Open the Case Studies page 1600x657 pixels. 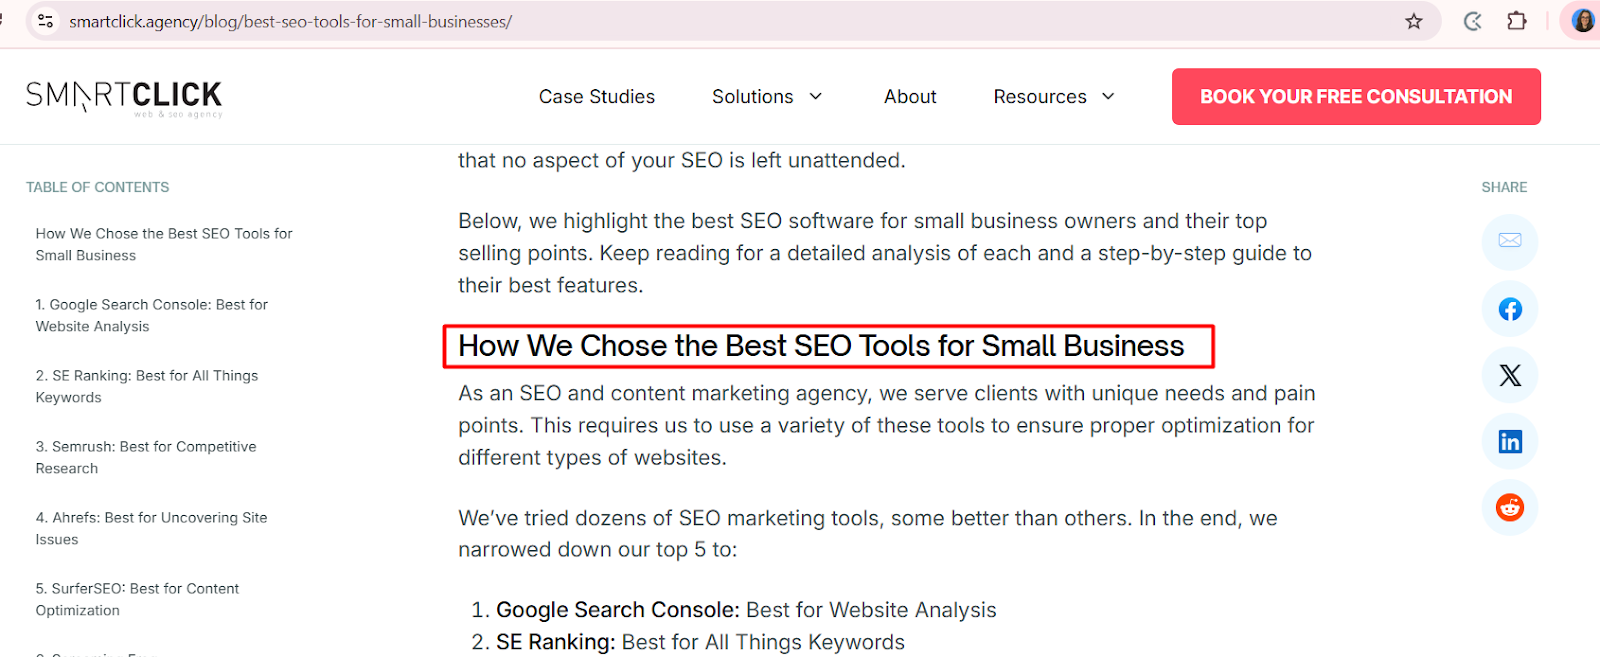pos(596,96)
